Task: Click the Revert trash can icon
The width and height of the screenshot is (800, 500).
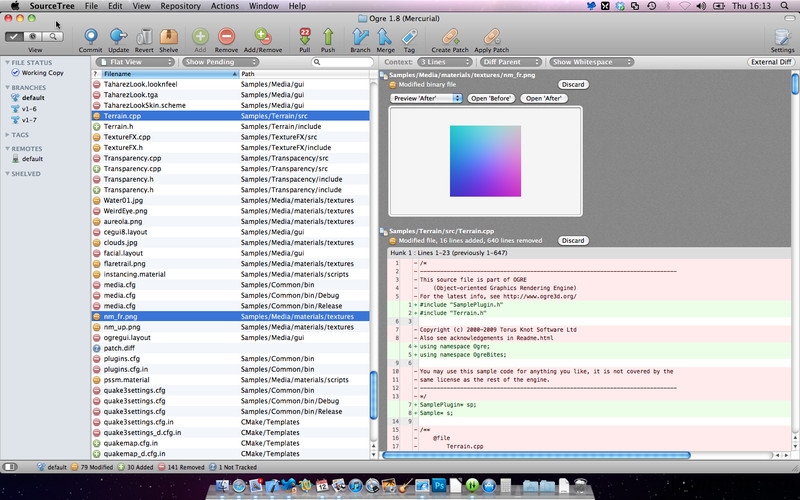Action: [x=144, y=36]
